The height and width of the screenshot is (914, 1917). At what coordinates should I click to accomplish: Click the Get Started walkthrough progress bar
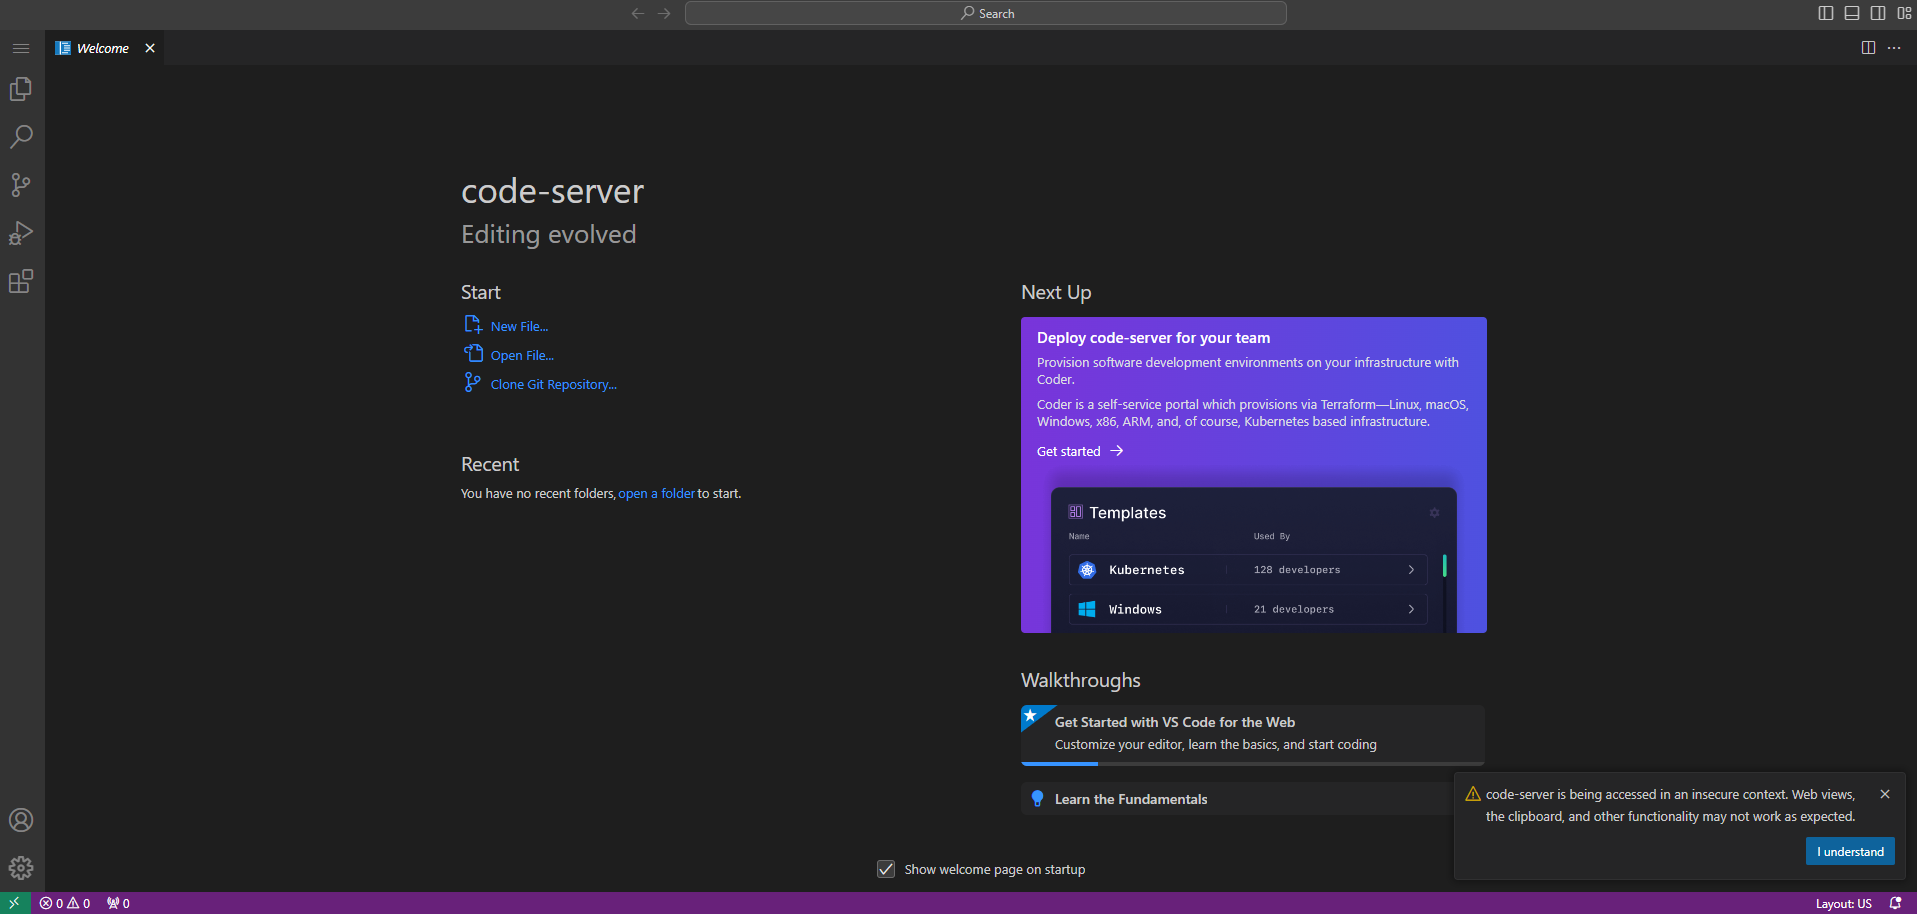(x=1060, y=762)
